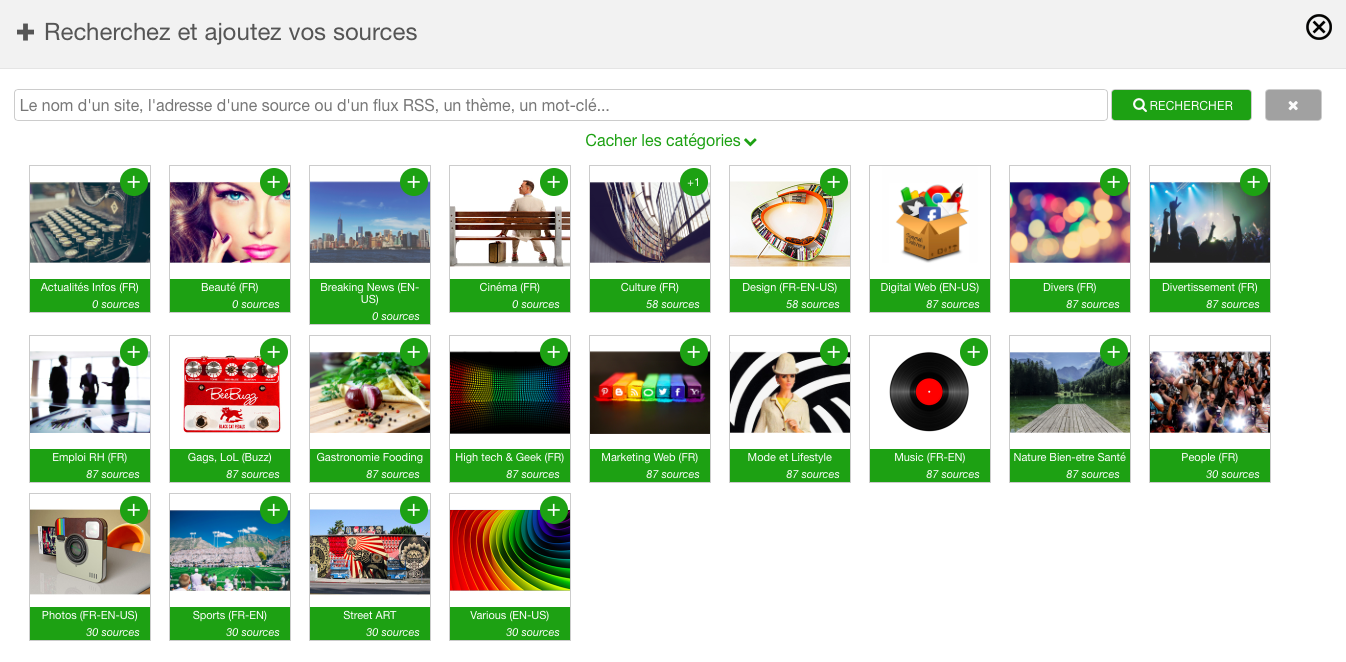Screen dimensions: 1346x662
Task: Open the Music vinyl record thumbnail
Action: 930,392
